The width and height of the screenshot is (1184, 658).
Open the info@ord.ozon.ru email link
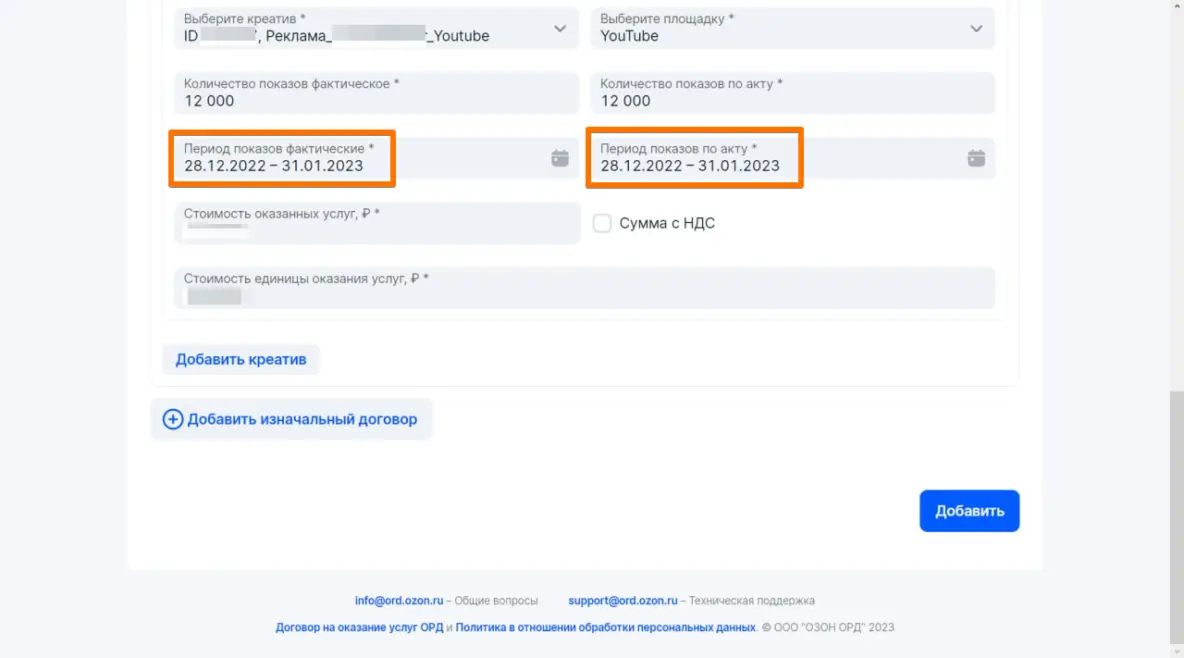pyautogui.click(x=399, y=601)
